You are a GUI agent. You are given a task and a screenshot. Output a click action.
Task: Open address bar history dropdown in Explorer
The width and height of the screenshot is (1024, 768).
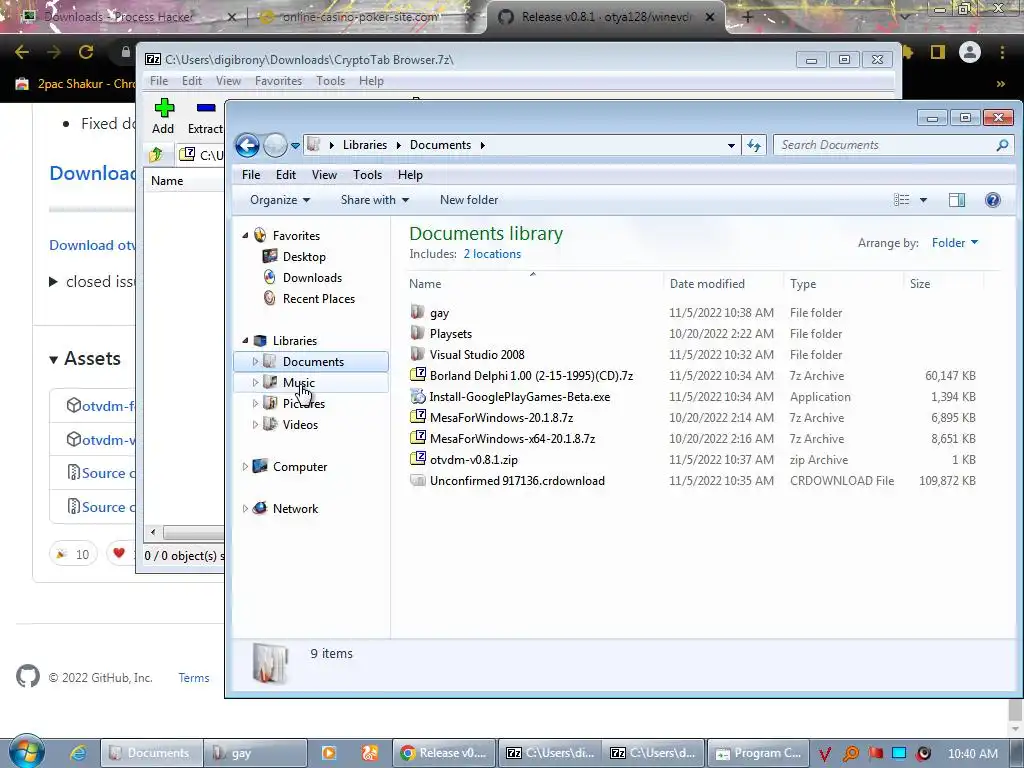731,146
